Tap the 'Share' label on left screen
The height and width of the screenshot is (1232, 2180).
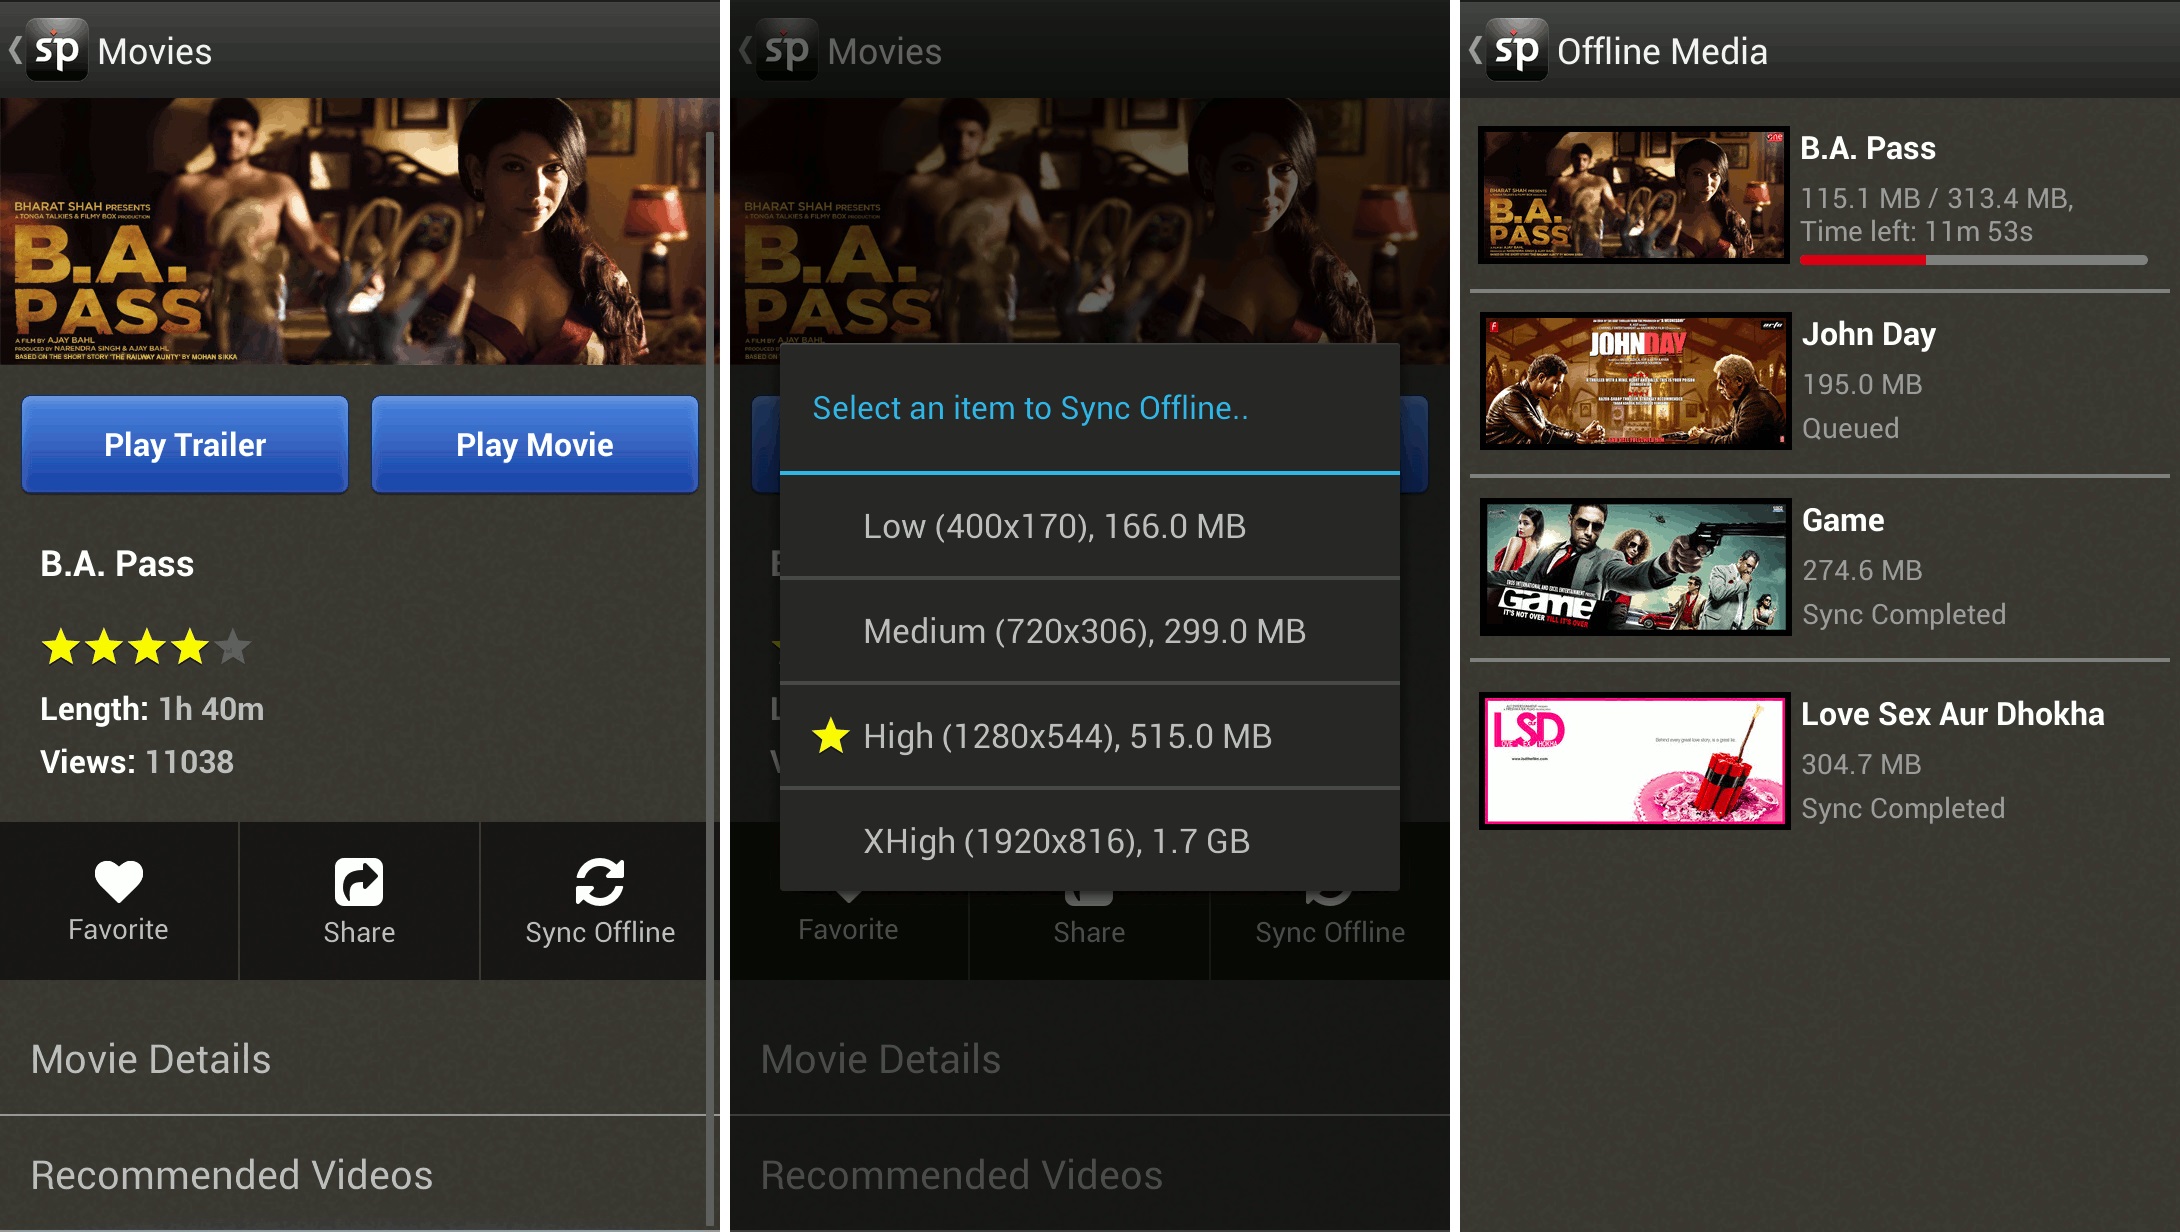[359, 932]
